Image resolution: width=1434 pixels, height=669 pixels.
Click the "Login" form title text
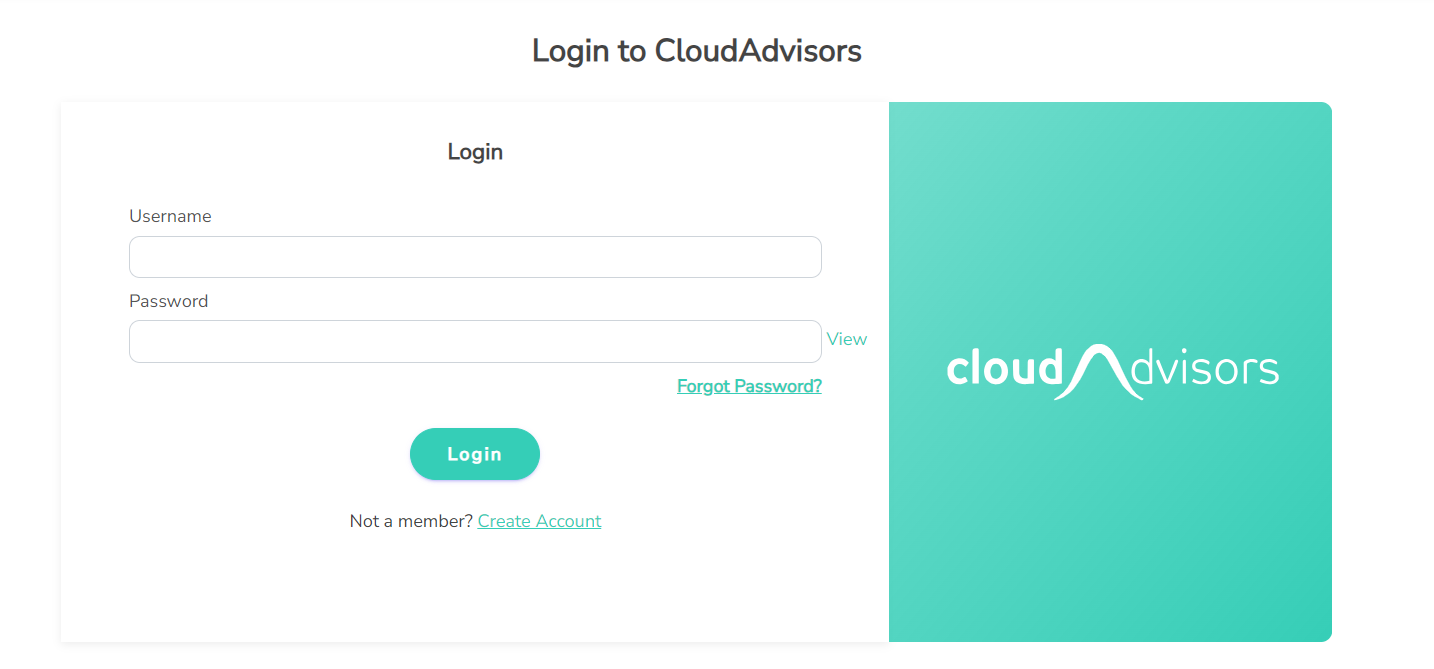coord(475,152)
